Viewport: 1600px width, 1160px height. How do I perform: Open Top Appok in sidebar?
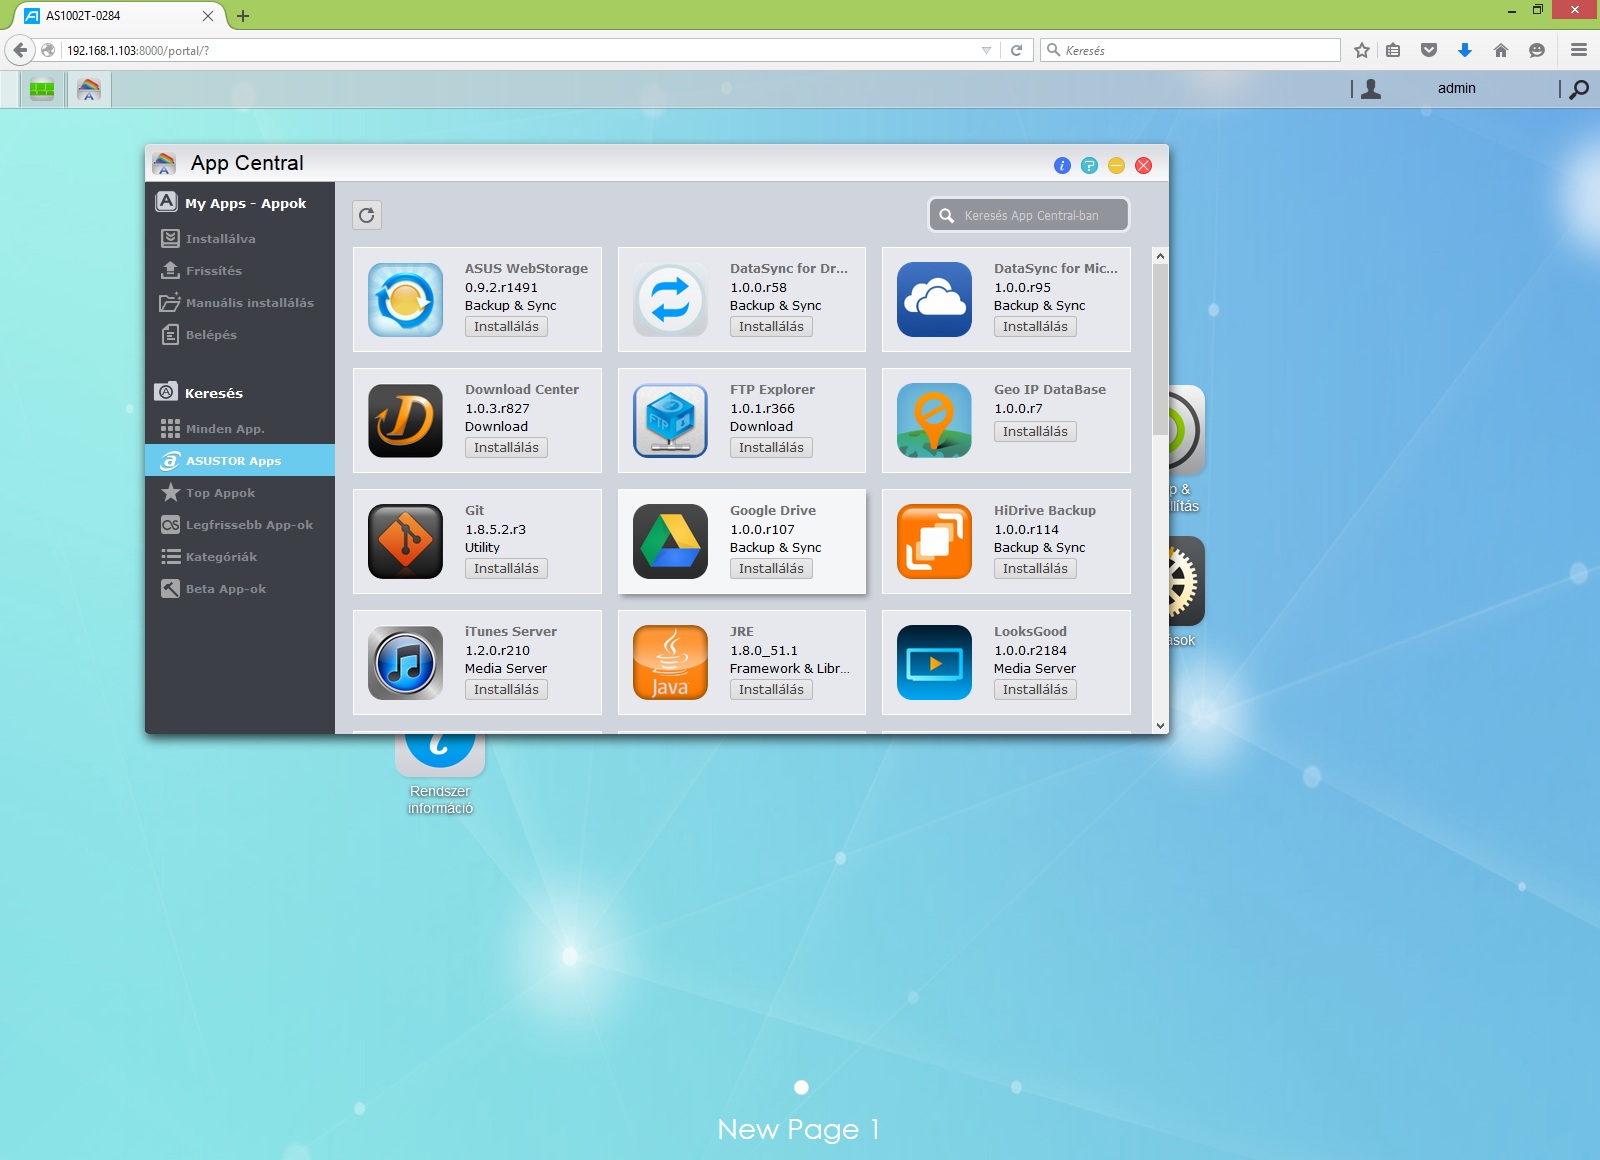tap(240, 493)
